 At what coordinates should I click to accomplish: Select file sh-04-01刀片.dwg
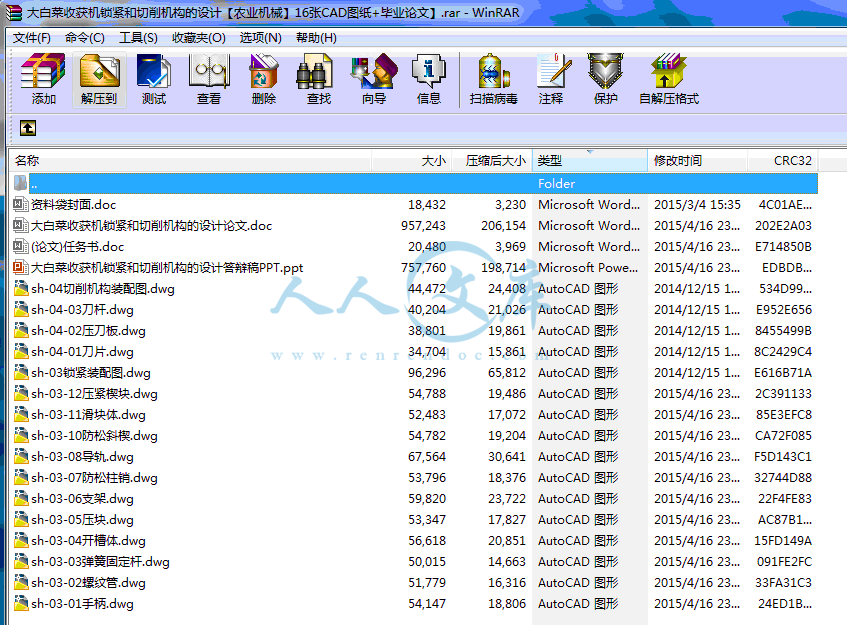(x=82, y=352)
